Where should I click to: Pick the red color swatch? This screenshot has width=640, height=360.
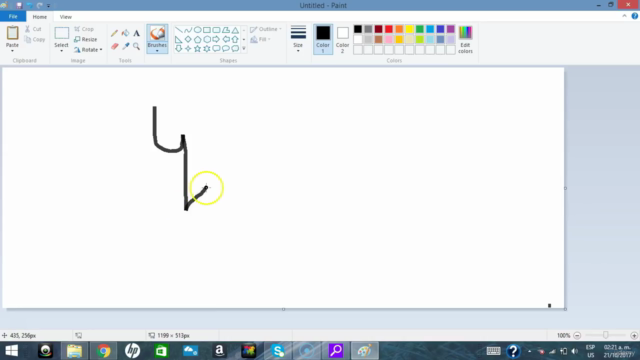coord(389,29)
